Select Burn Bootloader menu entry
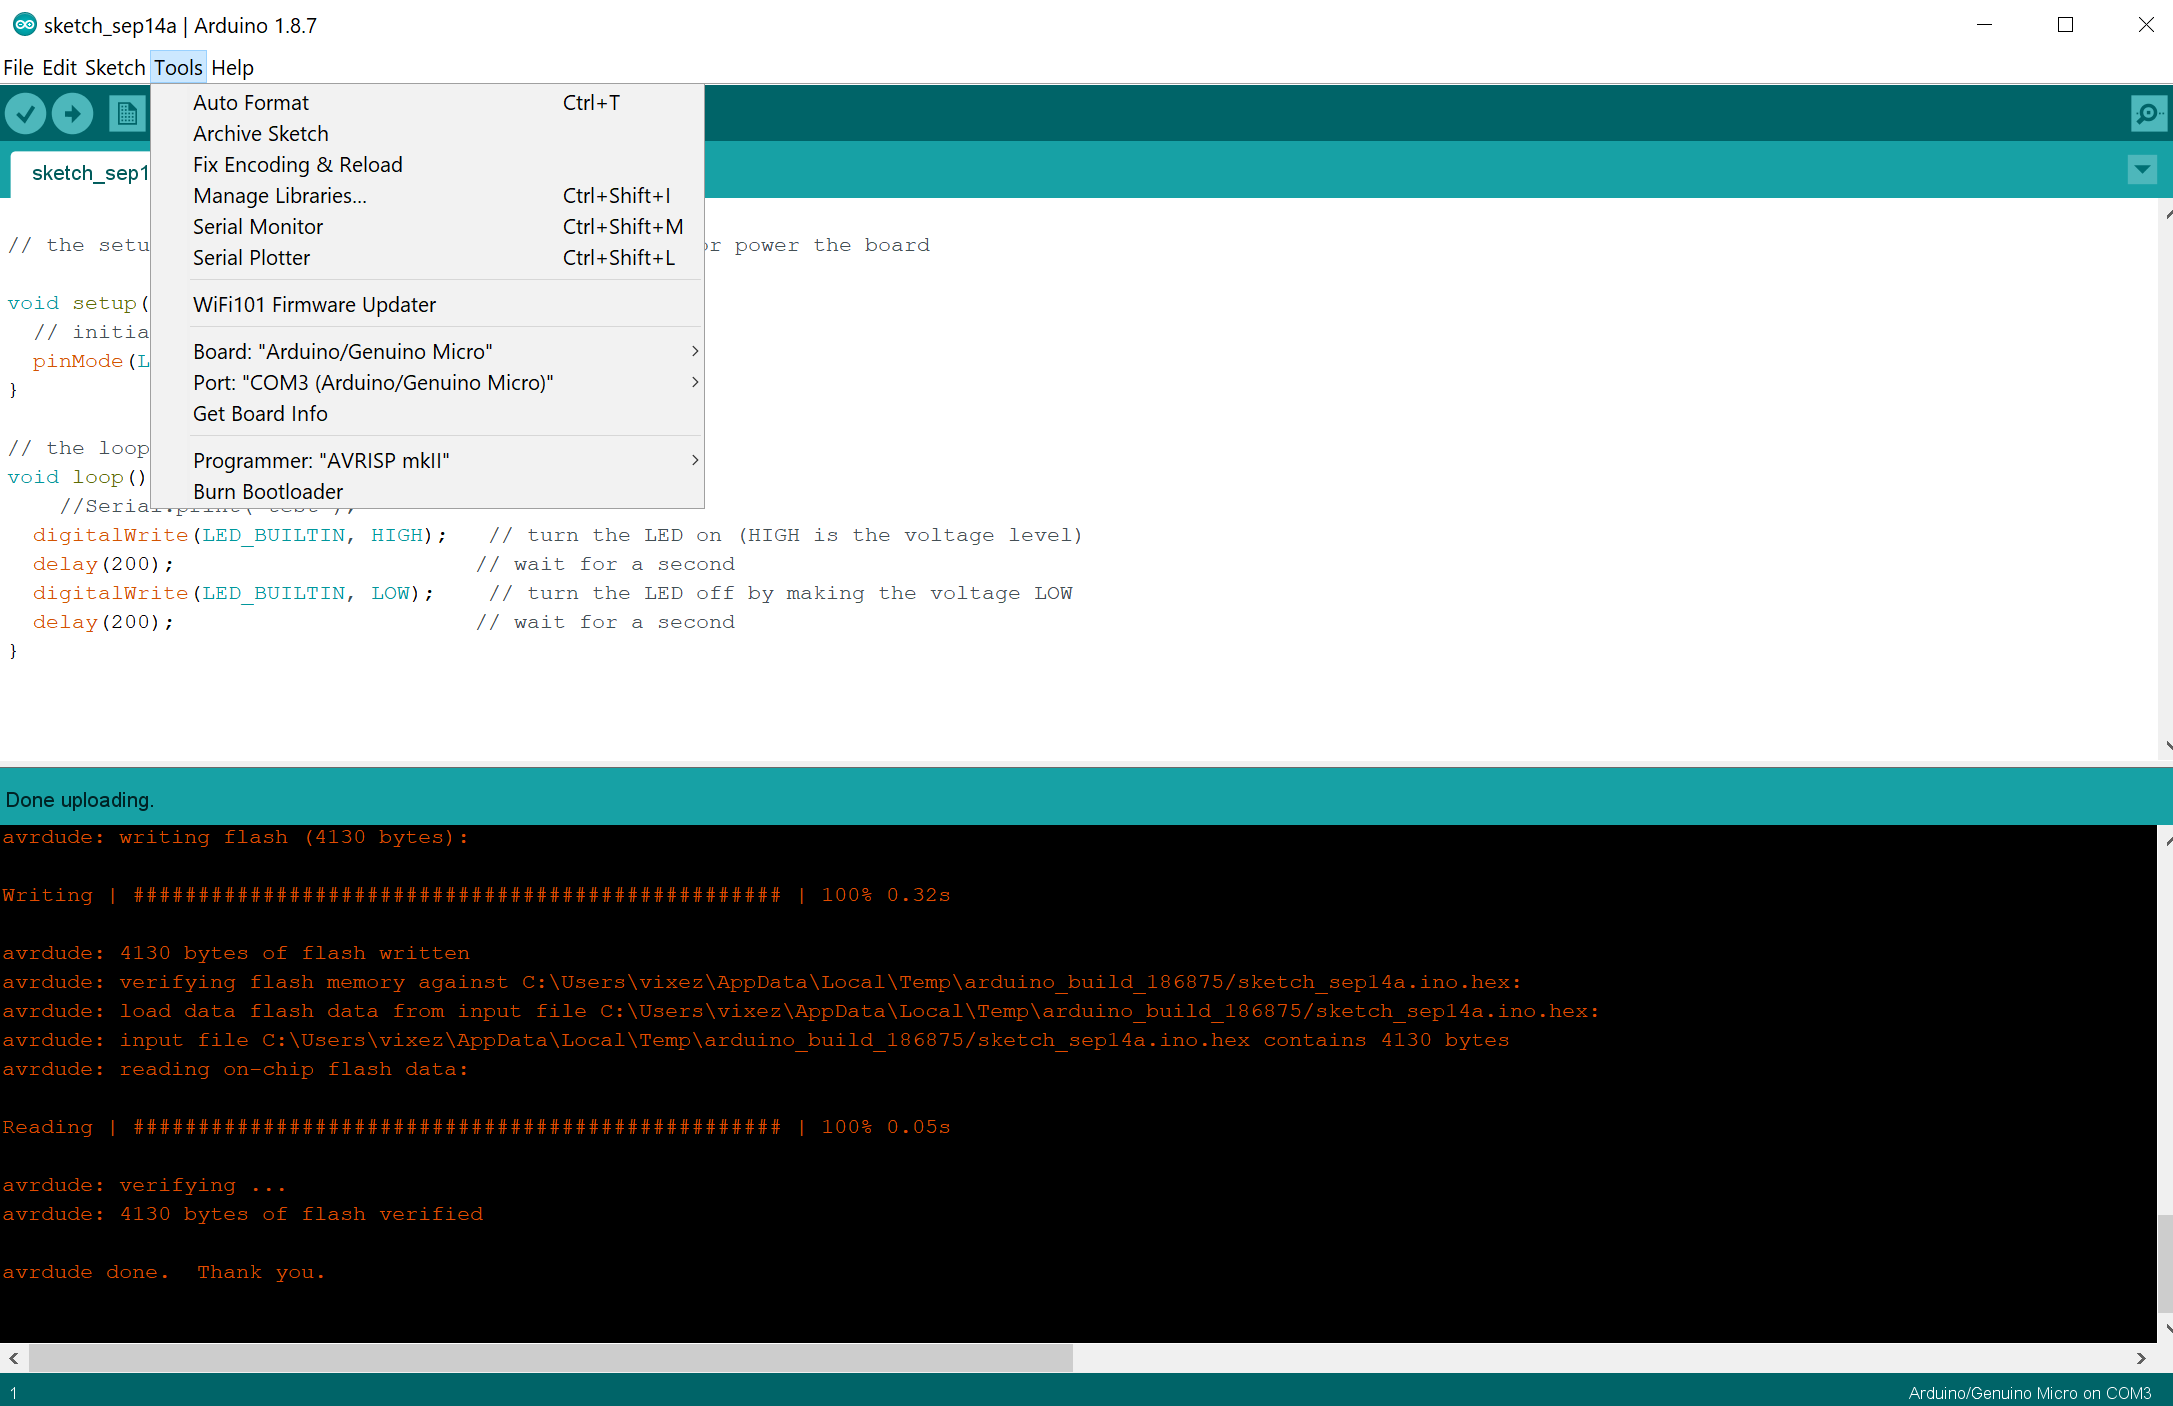The height and width of the screenshot is (1406, 2173). [x=268, y=492]
